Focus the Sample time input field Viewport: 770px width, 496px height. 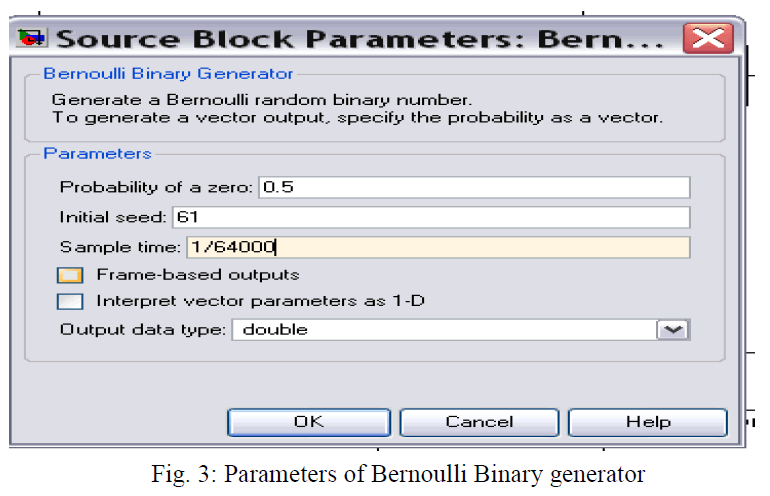click(x=438, y=247)
